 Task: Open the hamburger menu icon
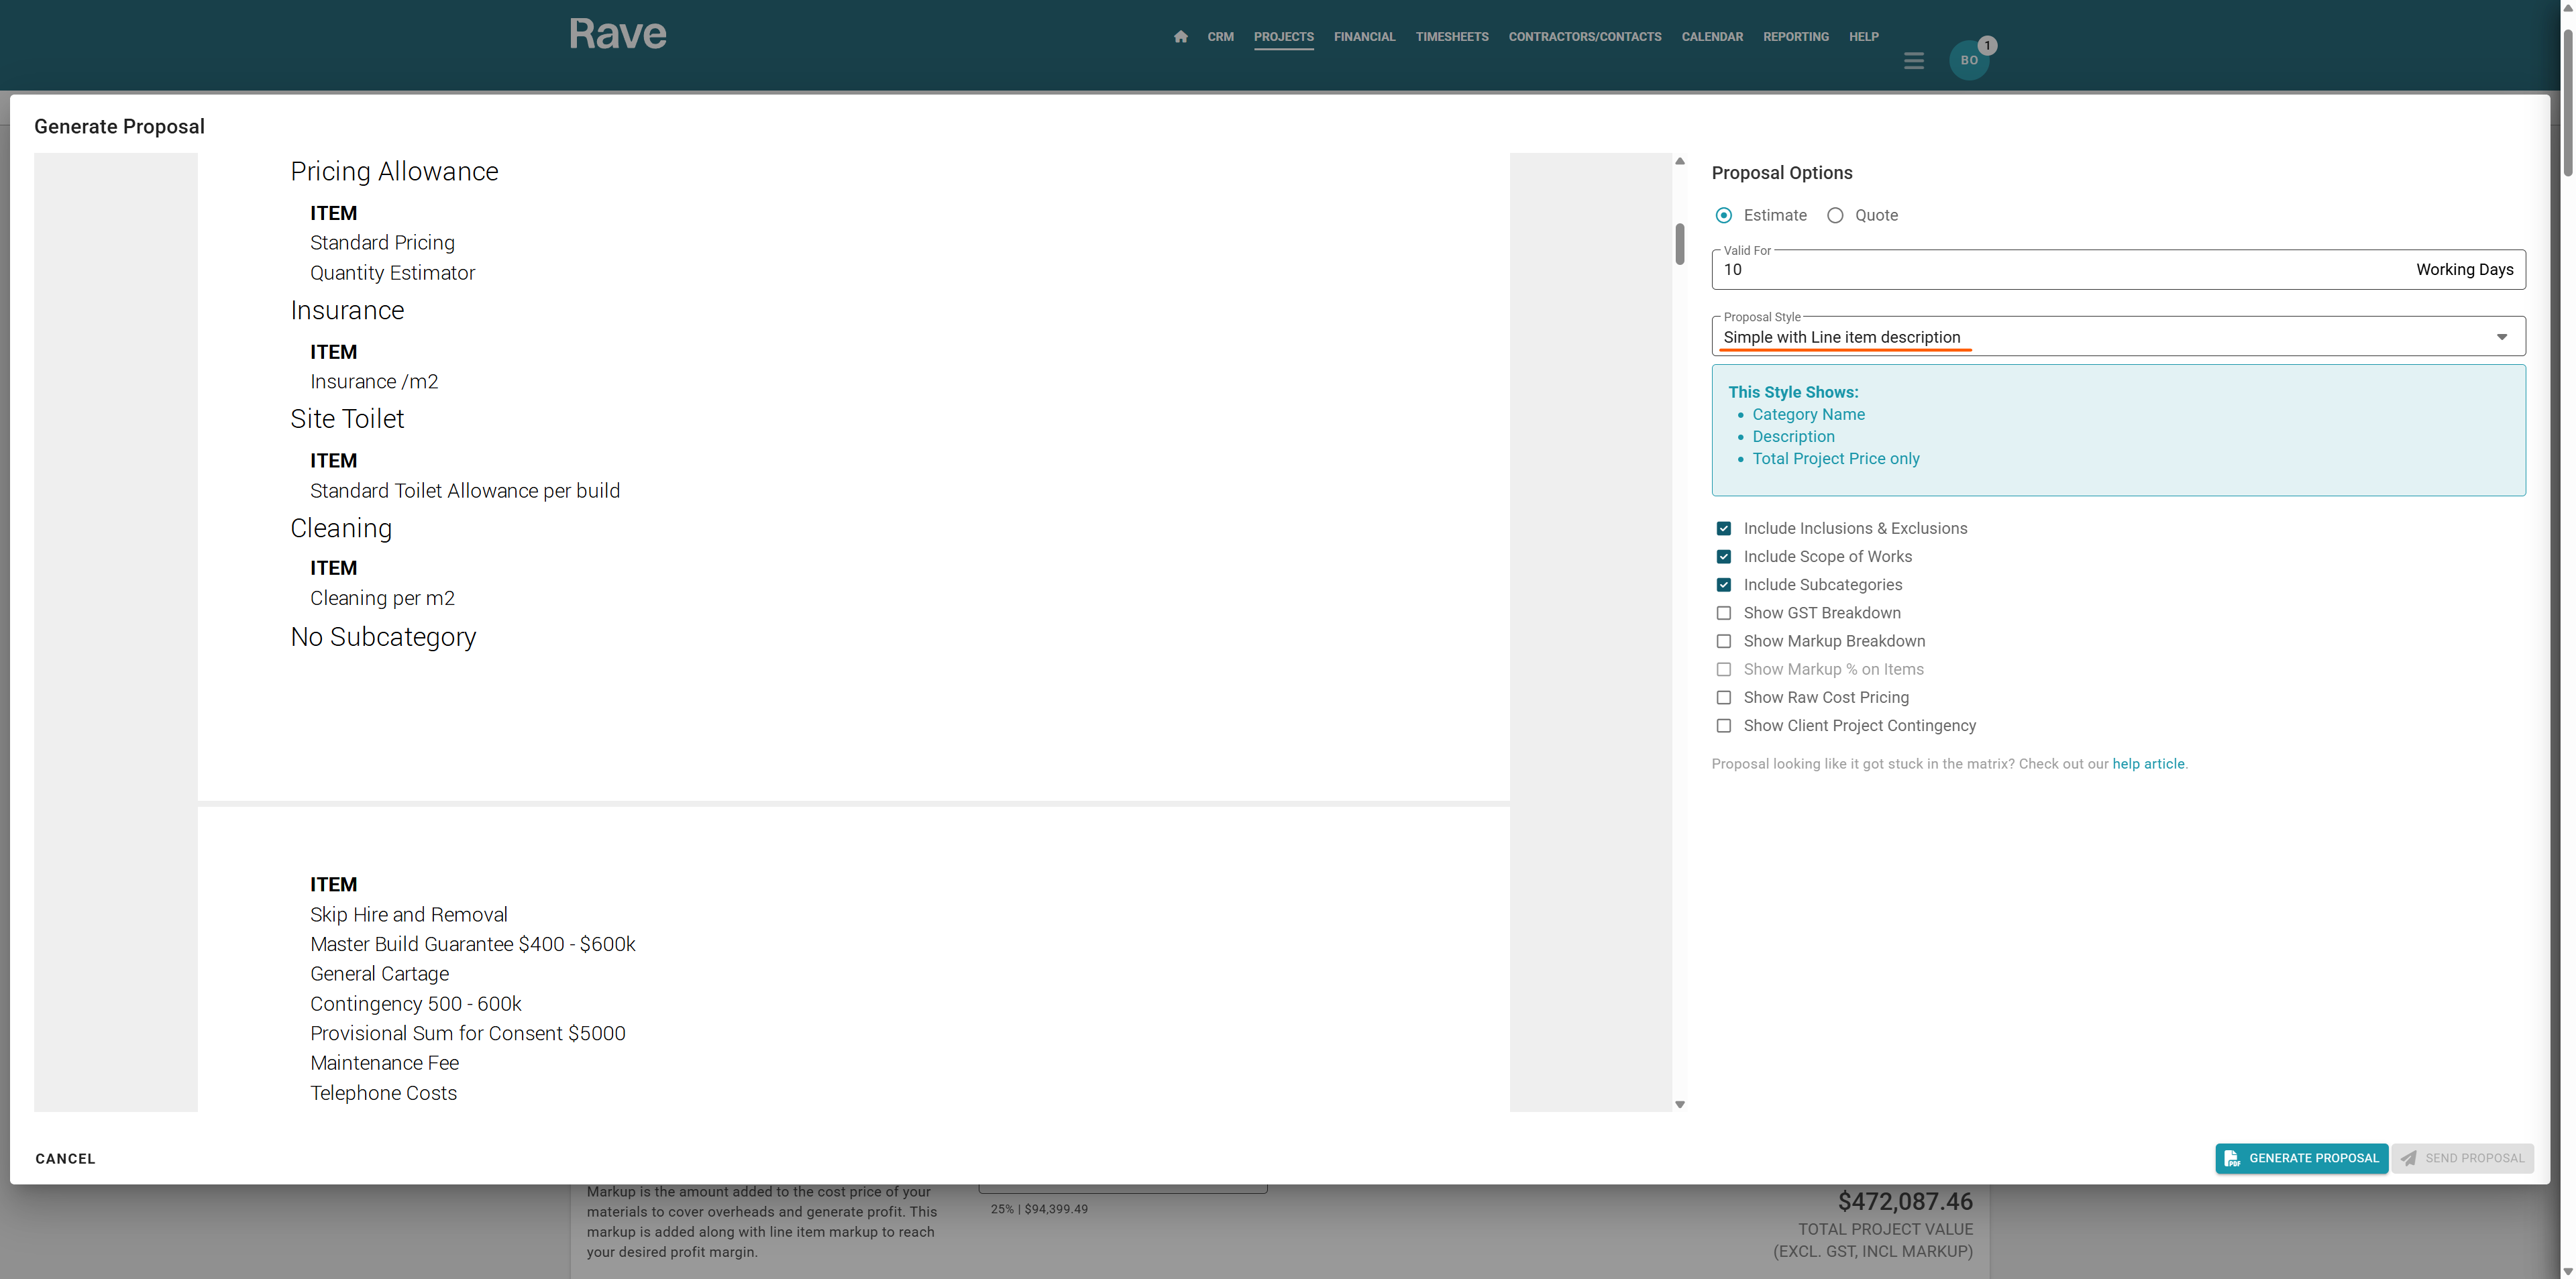[x=1913, y=61]
